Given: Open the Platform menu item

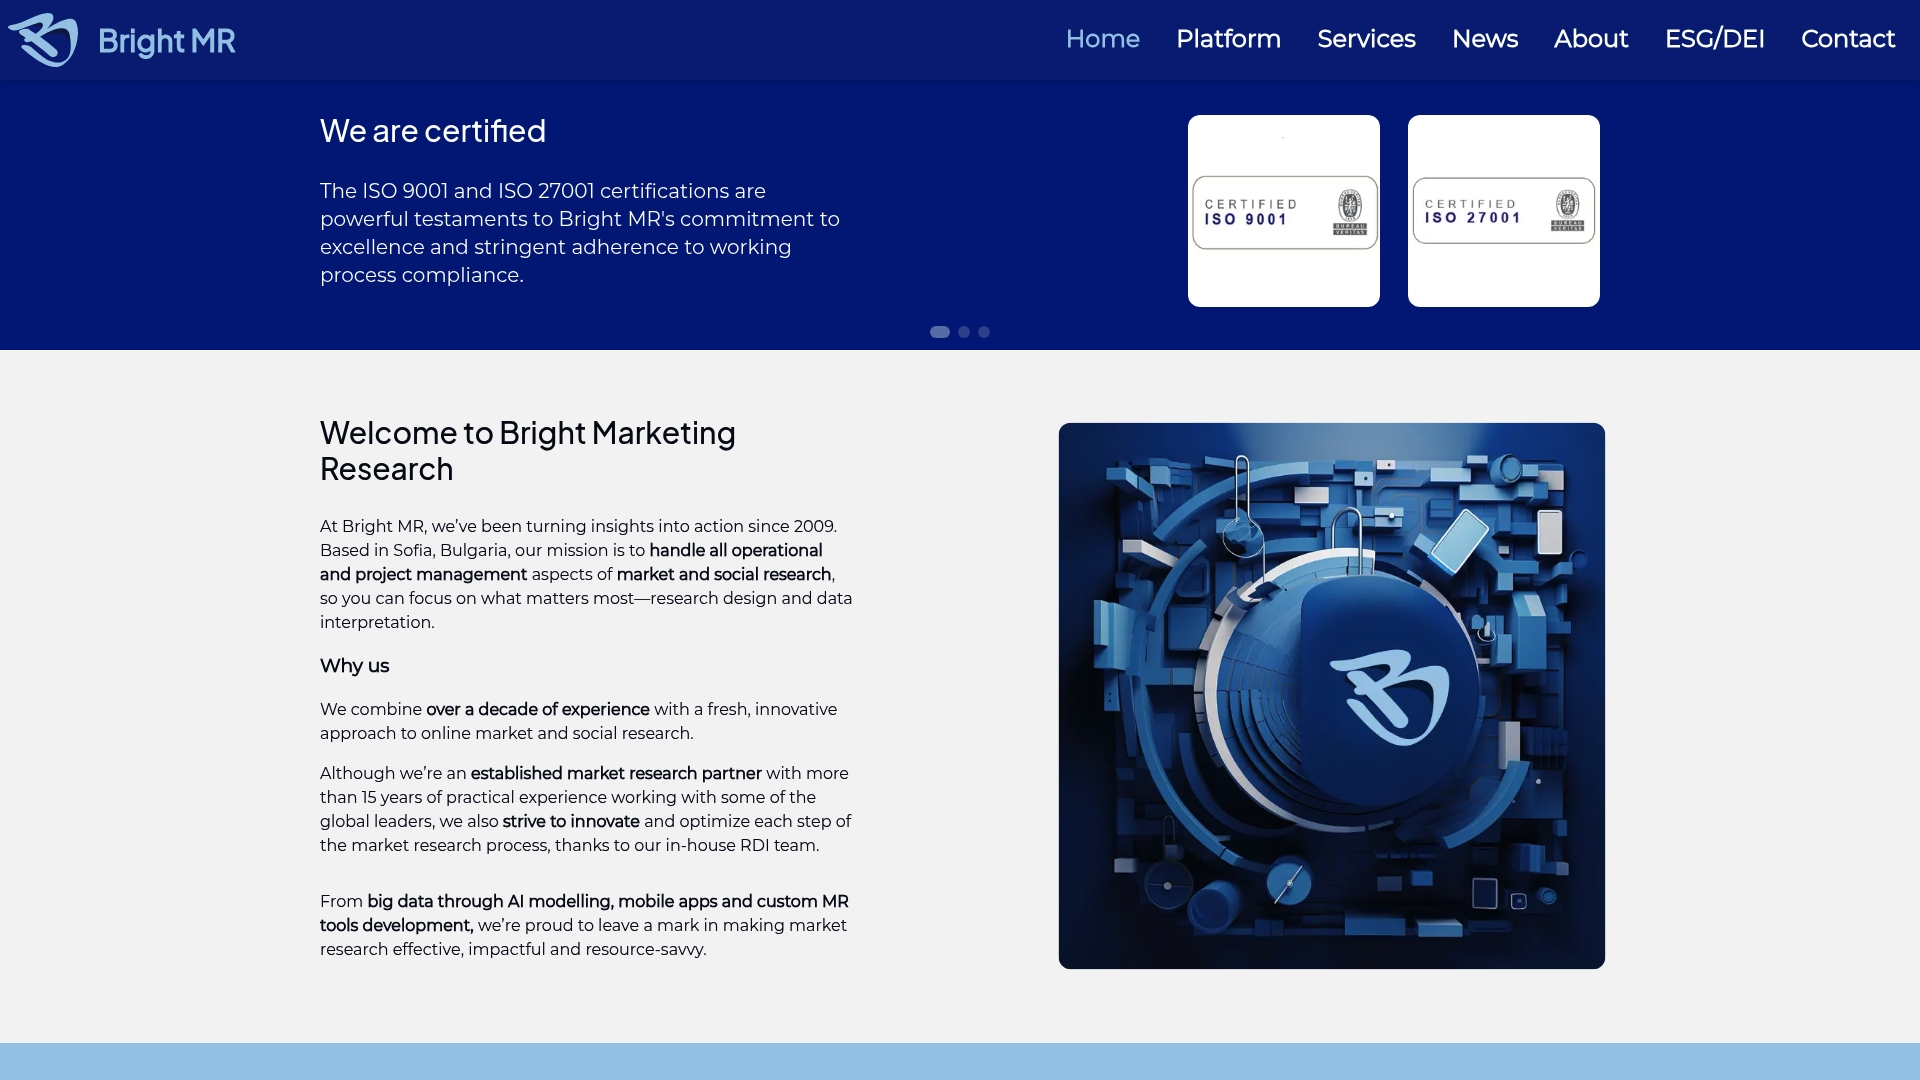Looking at the screenshot, I should pos(1228,39).
